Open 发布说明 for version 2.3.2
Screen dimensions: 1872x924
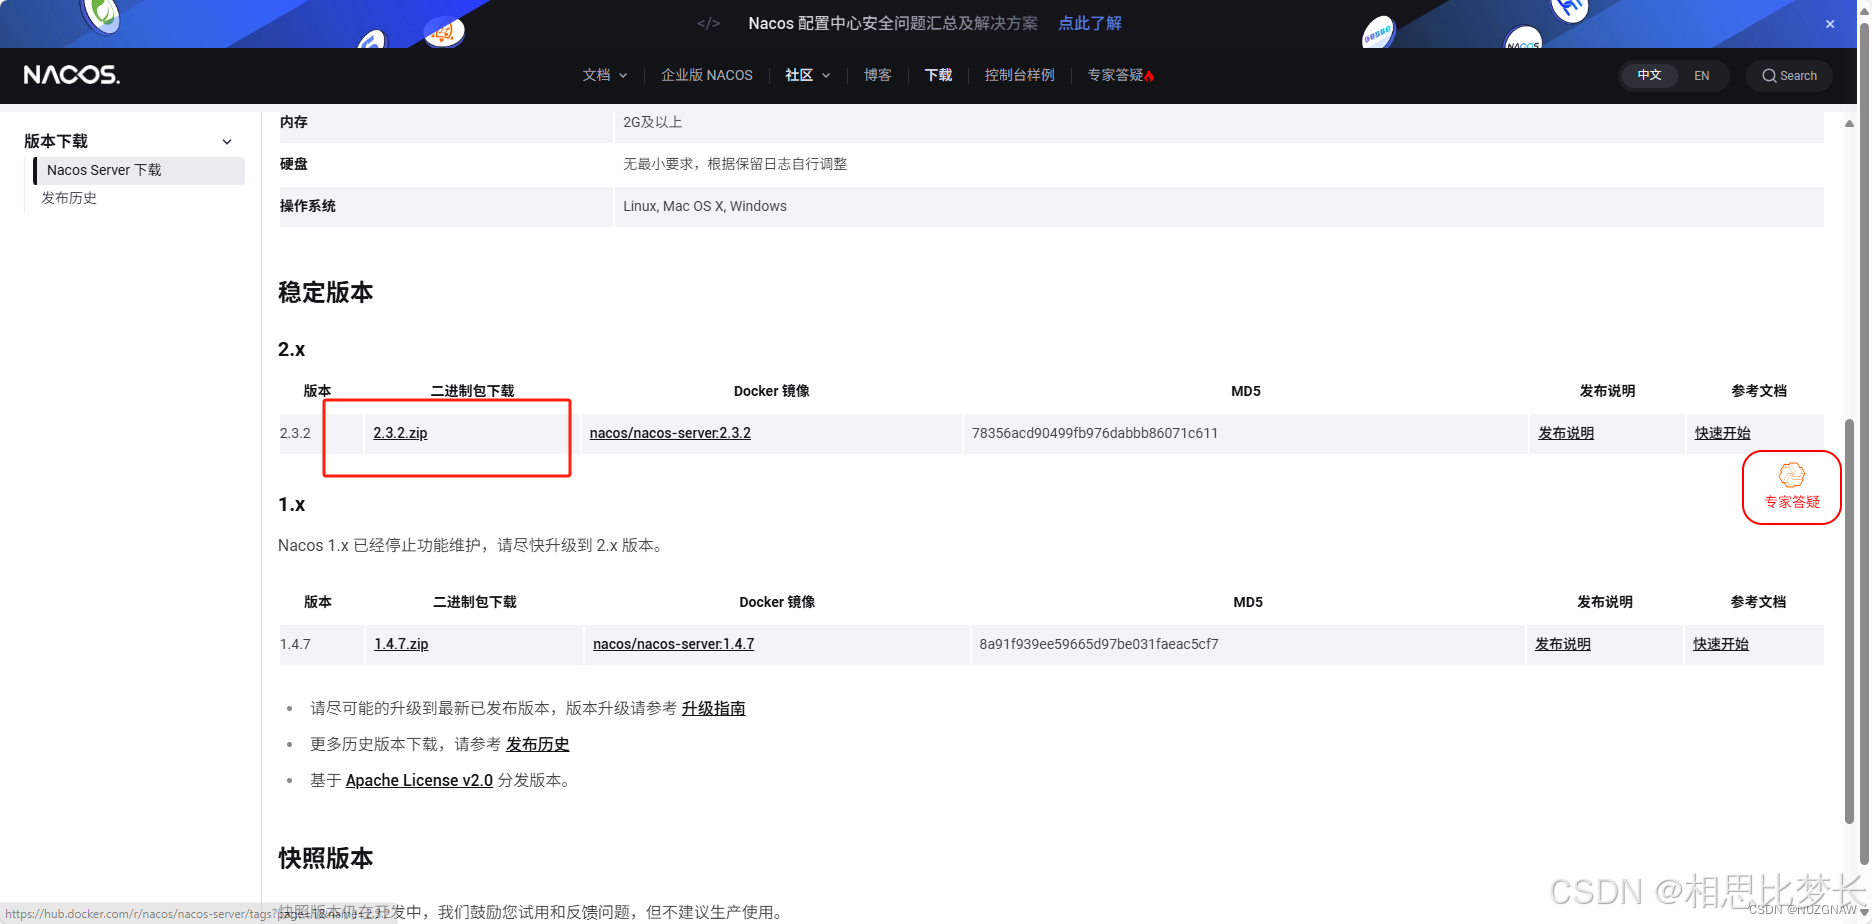(x=1566, y=433)
